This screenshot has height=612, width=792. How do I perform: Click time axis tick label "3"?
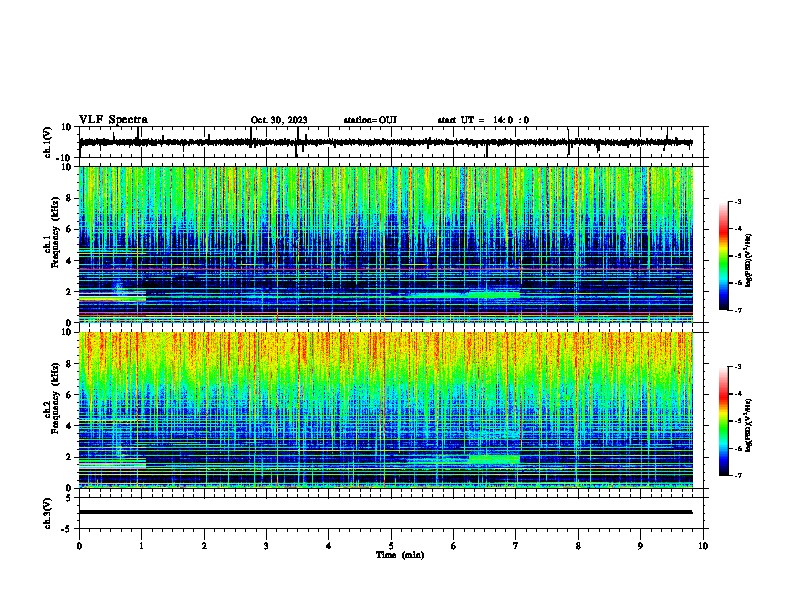266,546
